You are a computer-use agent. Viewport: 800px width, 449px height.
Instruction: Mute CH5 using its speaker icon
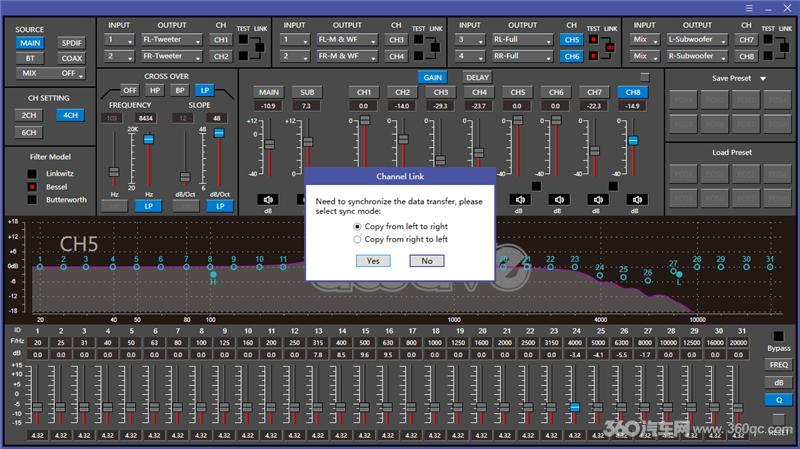[x=520, y=199]
